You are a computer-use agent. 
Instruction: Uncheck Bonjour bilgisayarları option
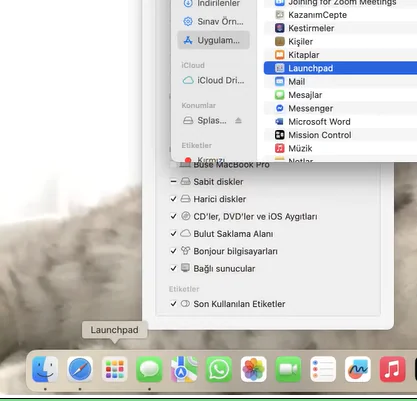point(173,251)
